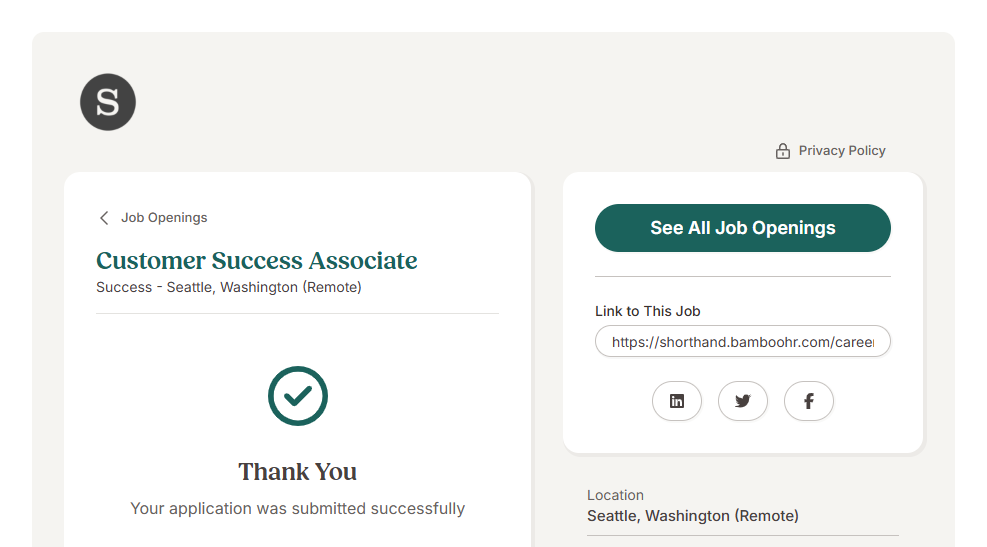Viewport: 987px width, 547px height.
Task: Click the Customer Success Associate job title
Action: pos(257,261)
